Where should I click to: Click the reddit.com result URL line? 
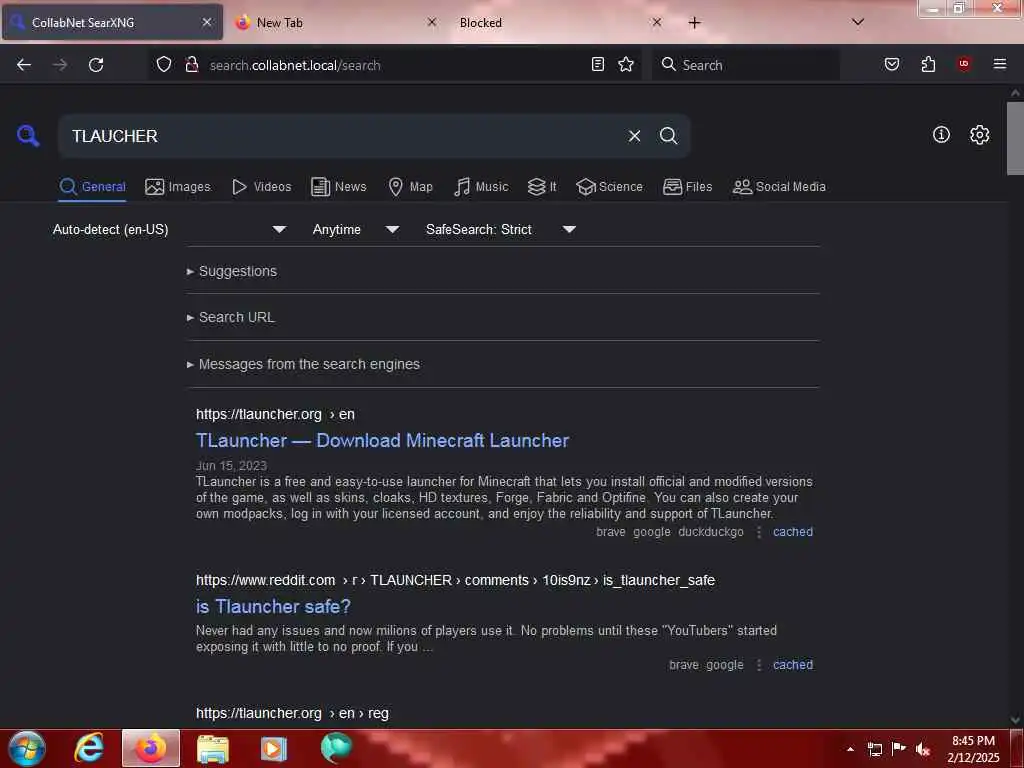455,580
